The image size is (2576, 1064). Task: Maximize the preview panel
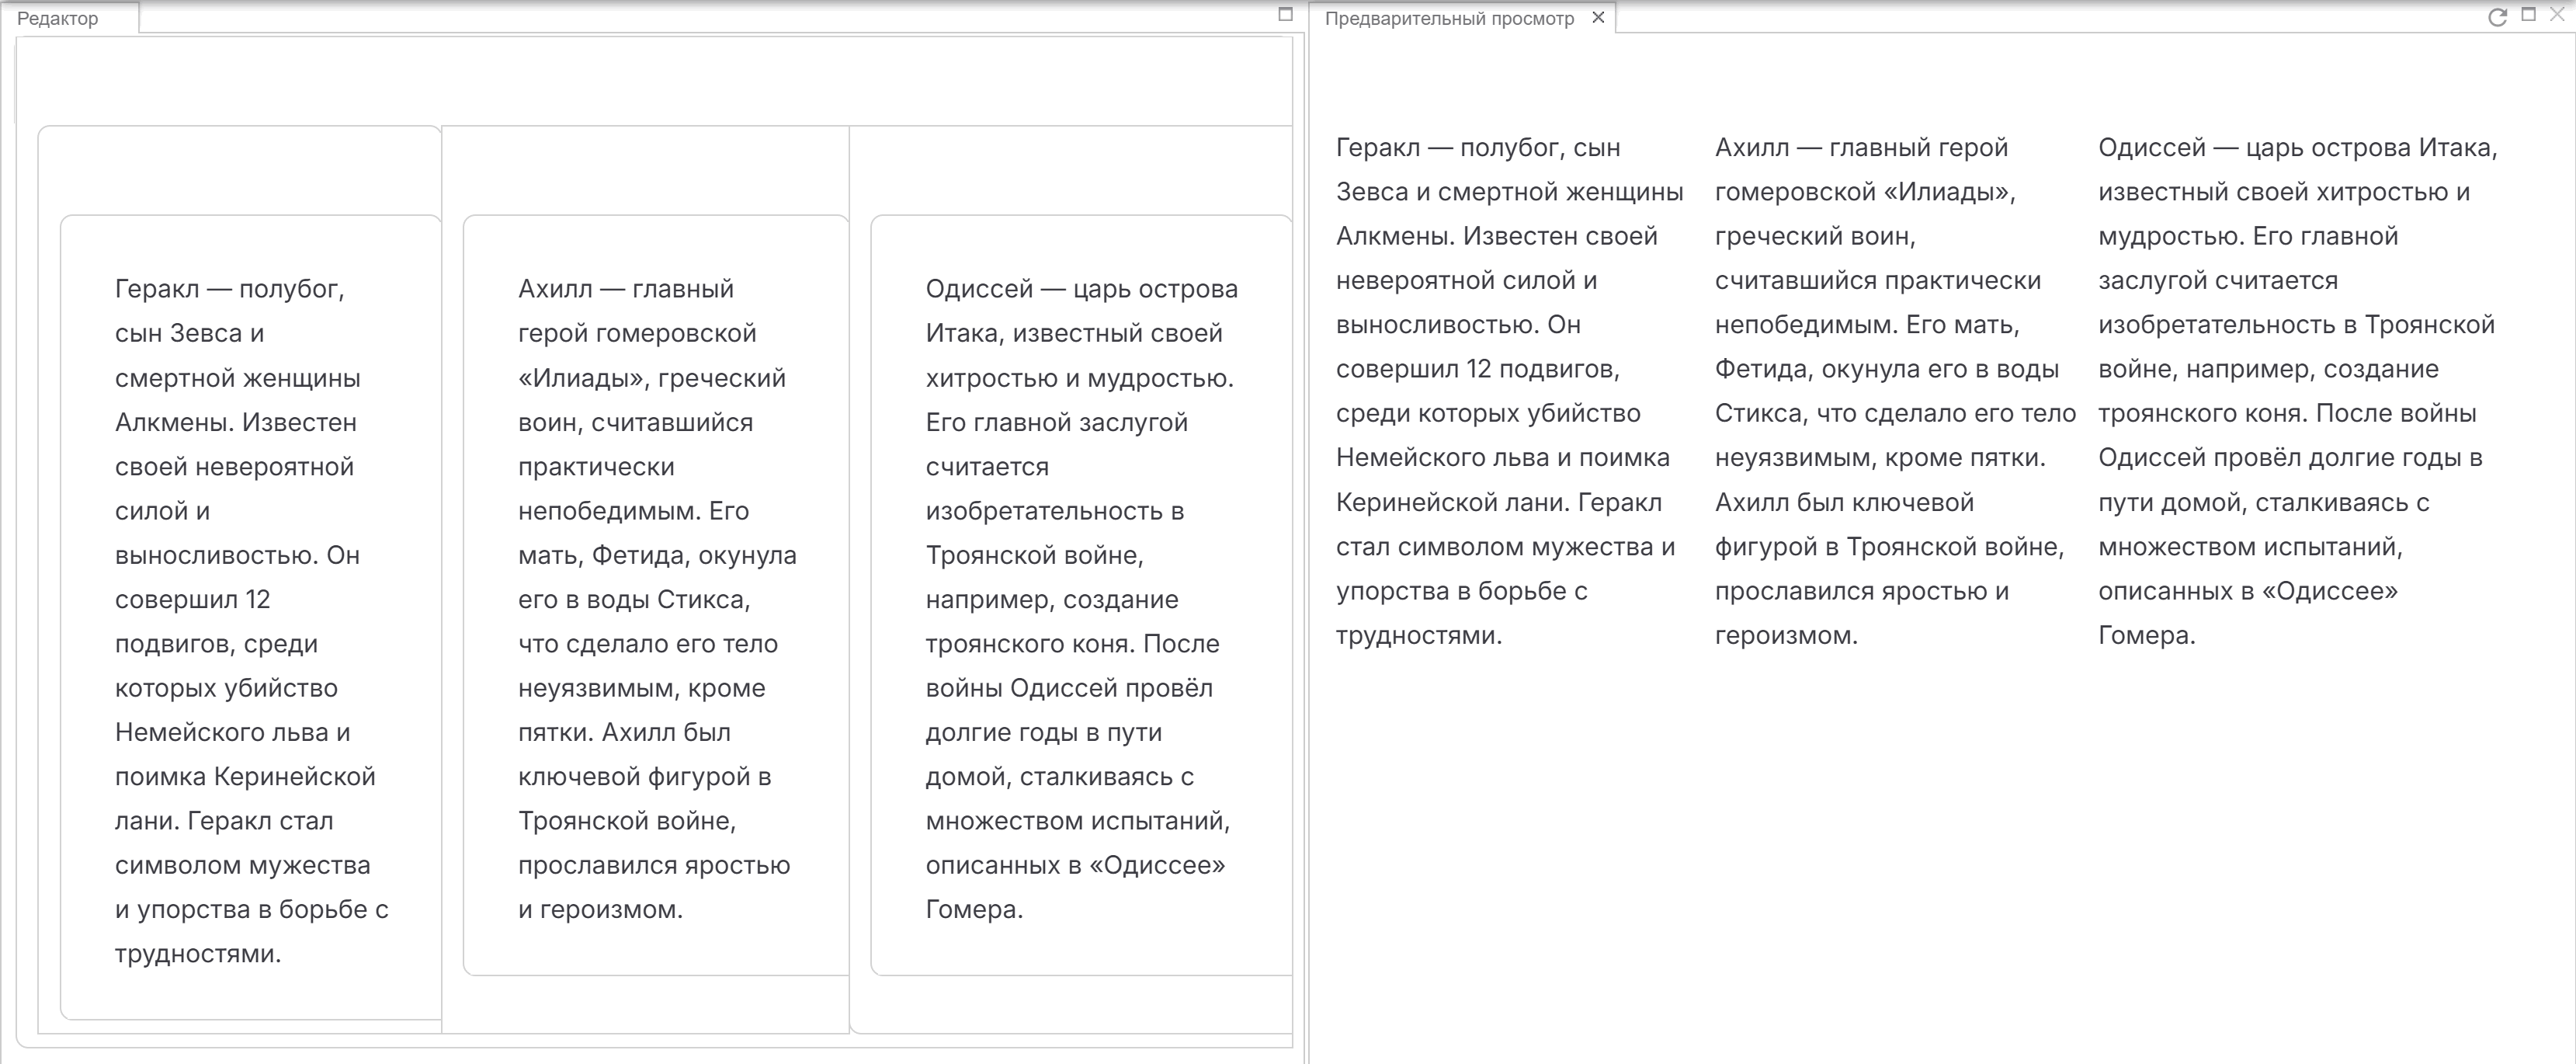click(x=2529, y=14)
